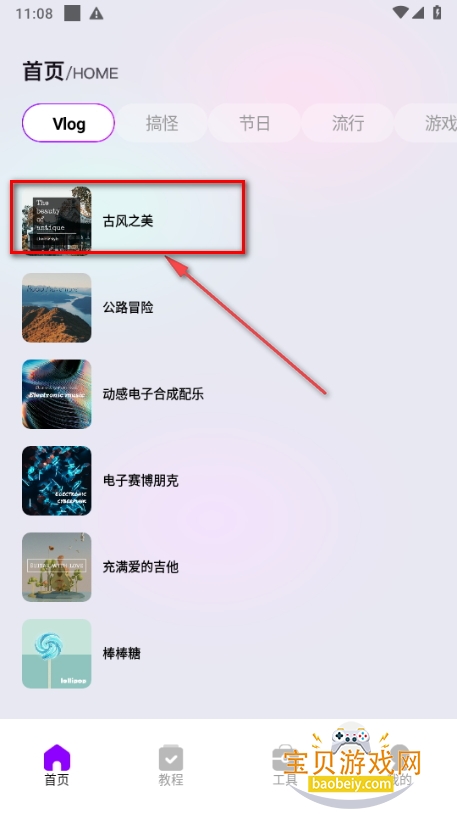457x814 pixels.
Task: Open the 棒棒糖 lollipop cover thumbnail
Action: pos(57,654)
